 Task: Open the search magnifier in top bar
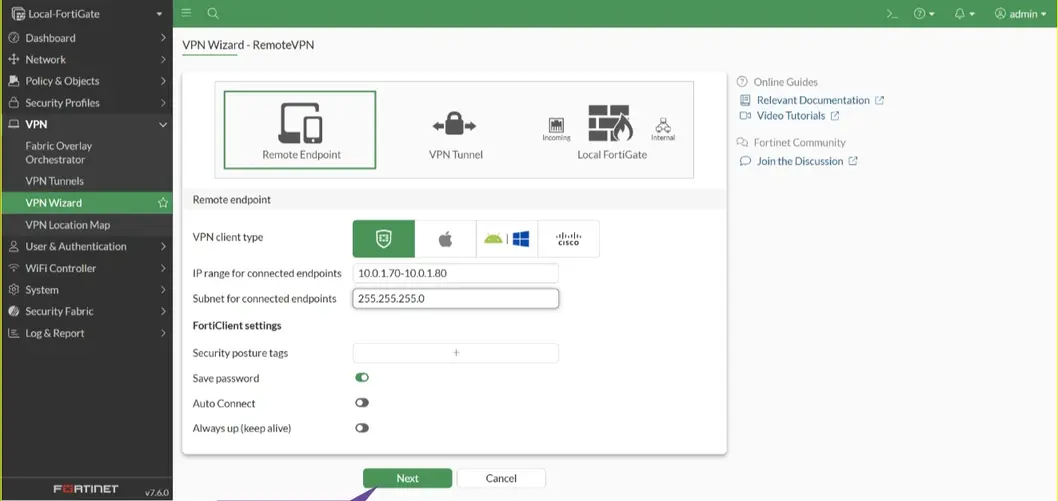(213, 13)
